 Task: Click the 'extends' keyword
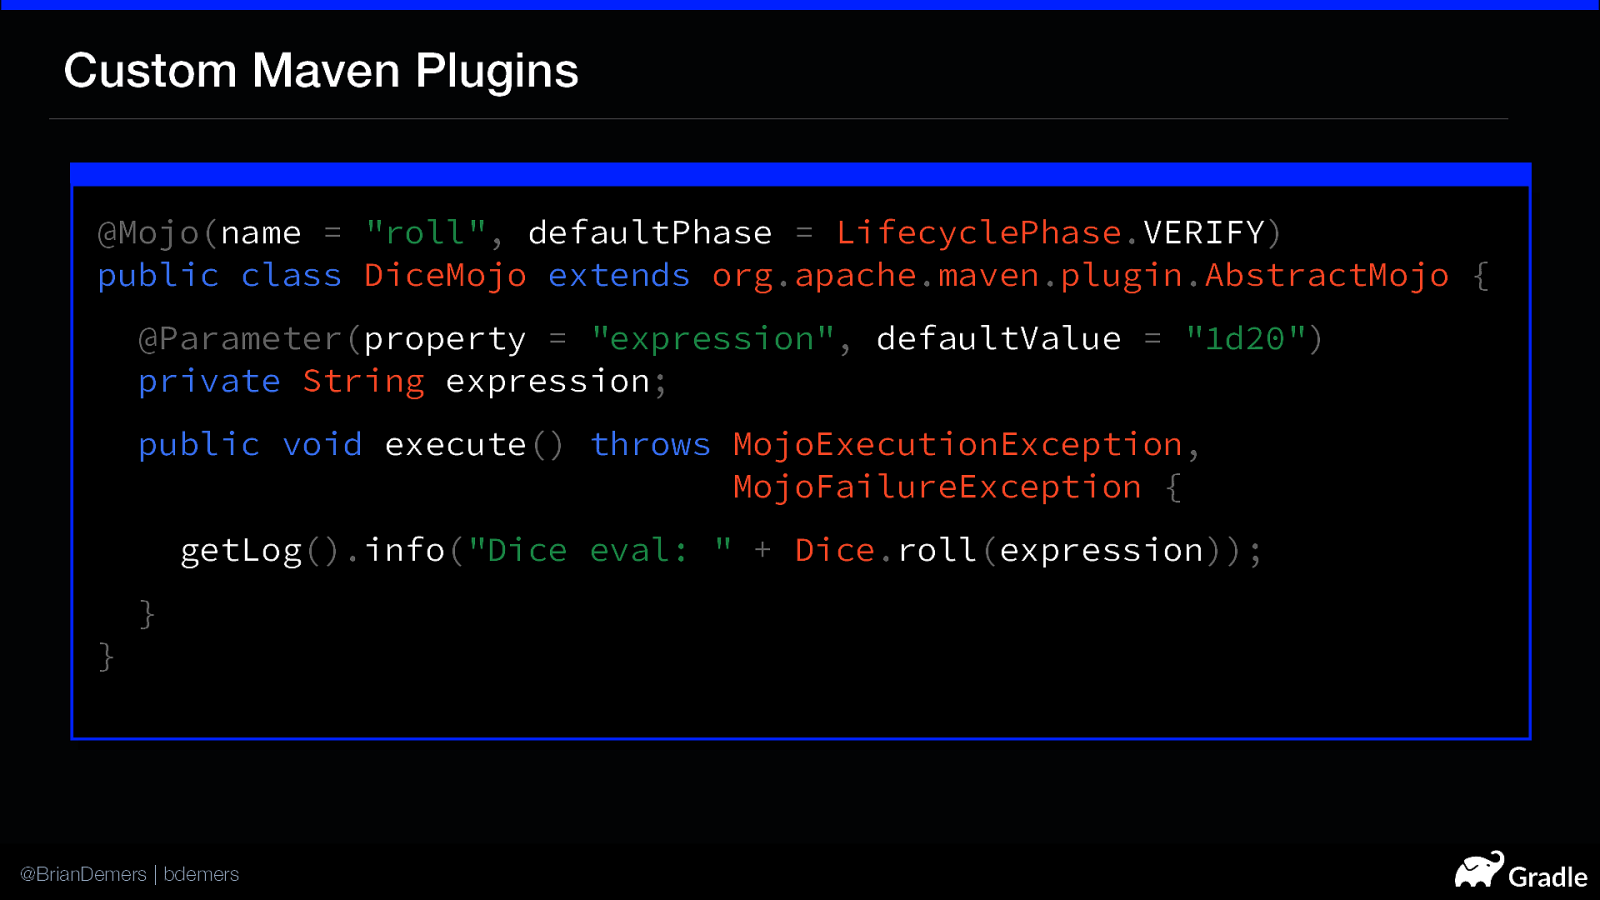[x=619, y=276]
